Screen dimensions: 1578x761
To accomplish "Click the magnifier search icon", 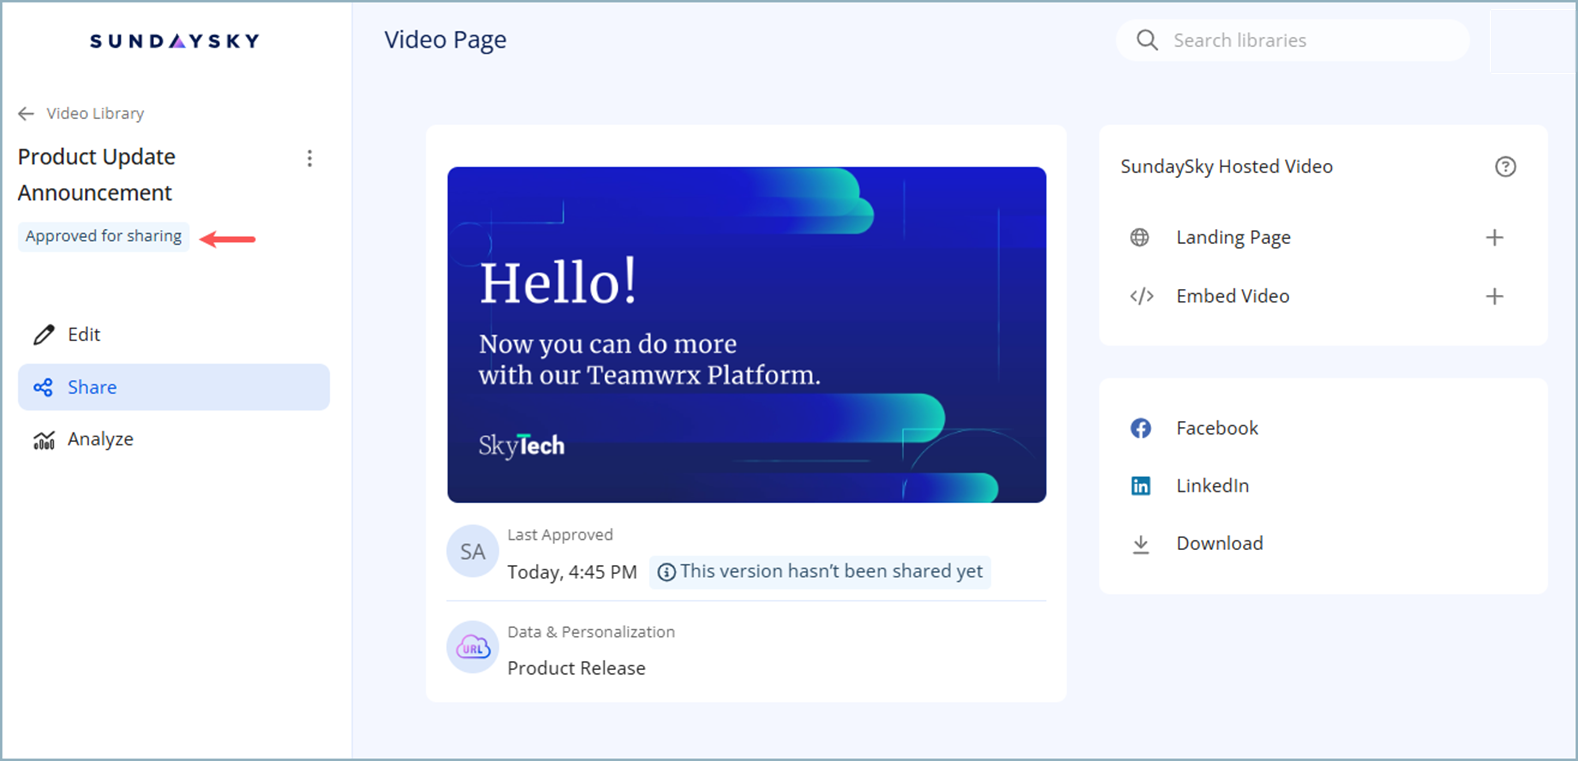I will pyautogui.click(x=1147, y=40).
